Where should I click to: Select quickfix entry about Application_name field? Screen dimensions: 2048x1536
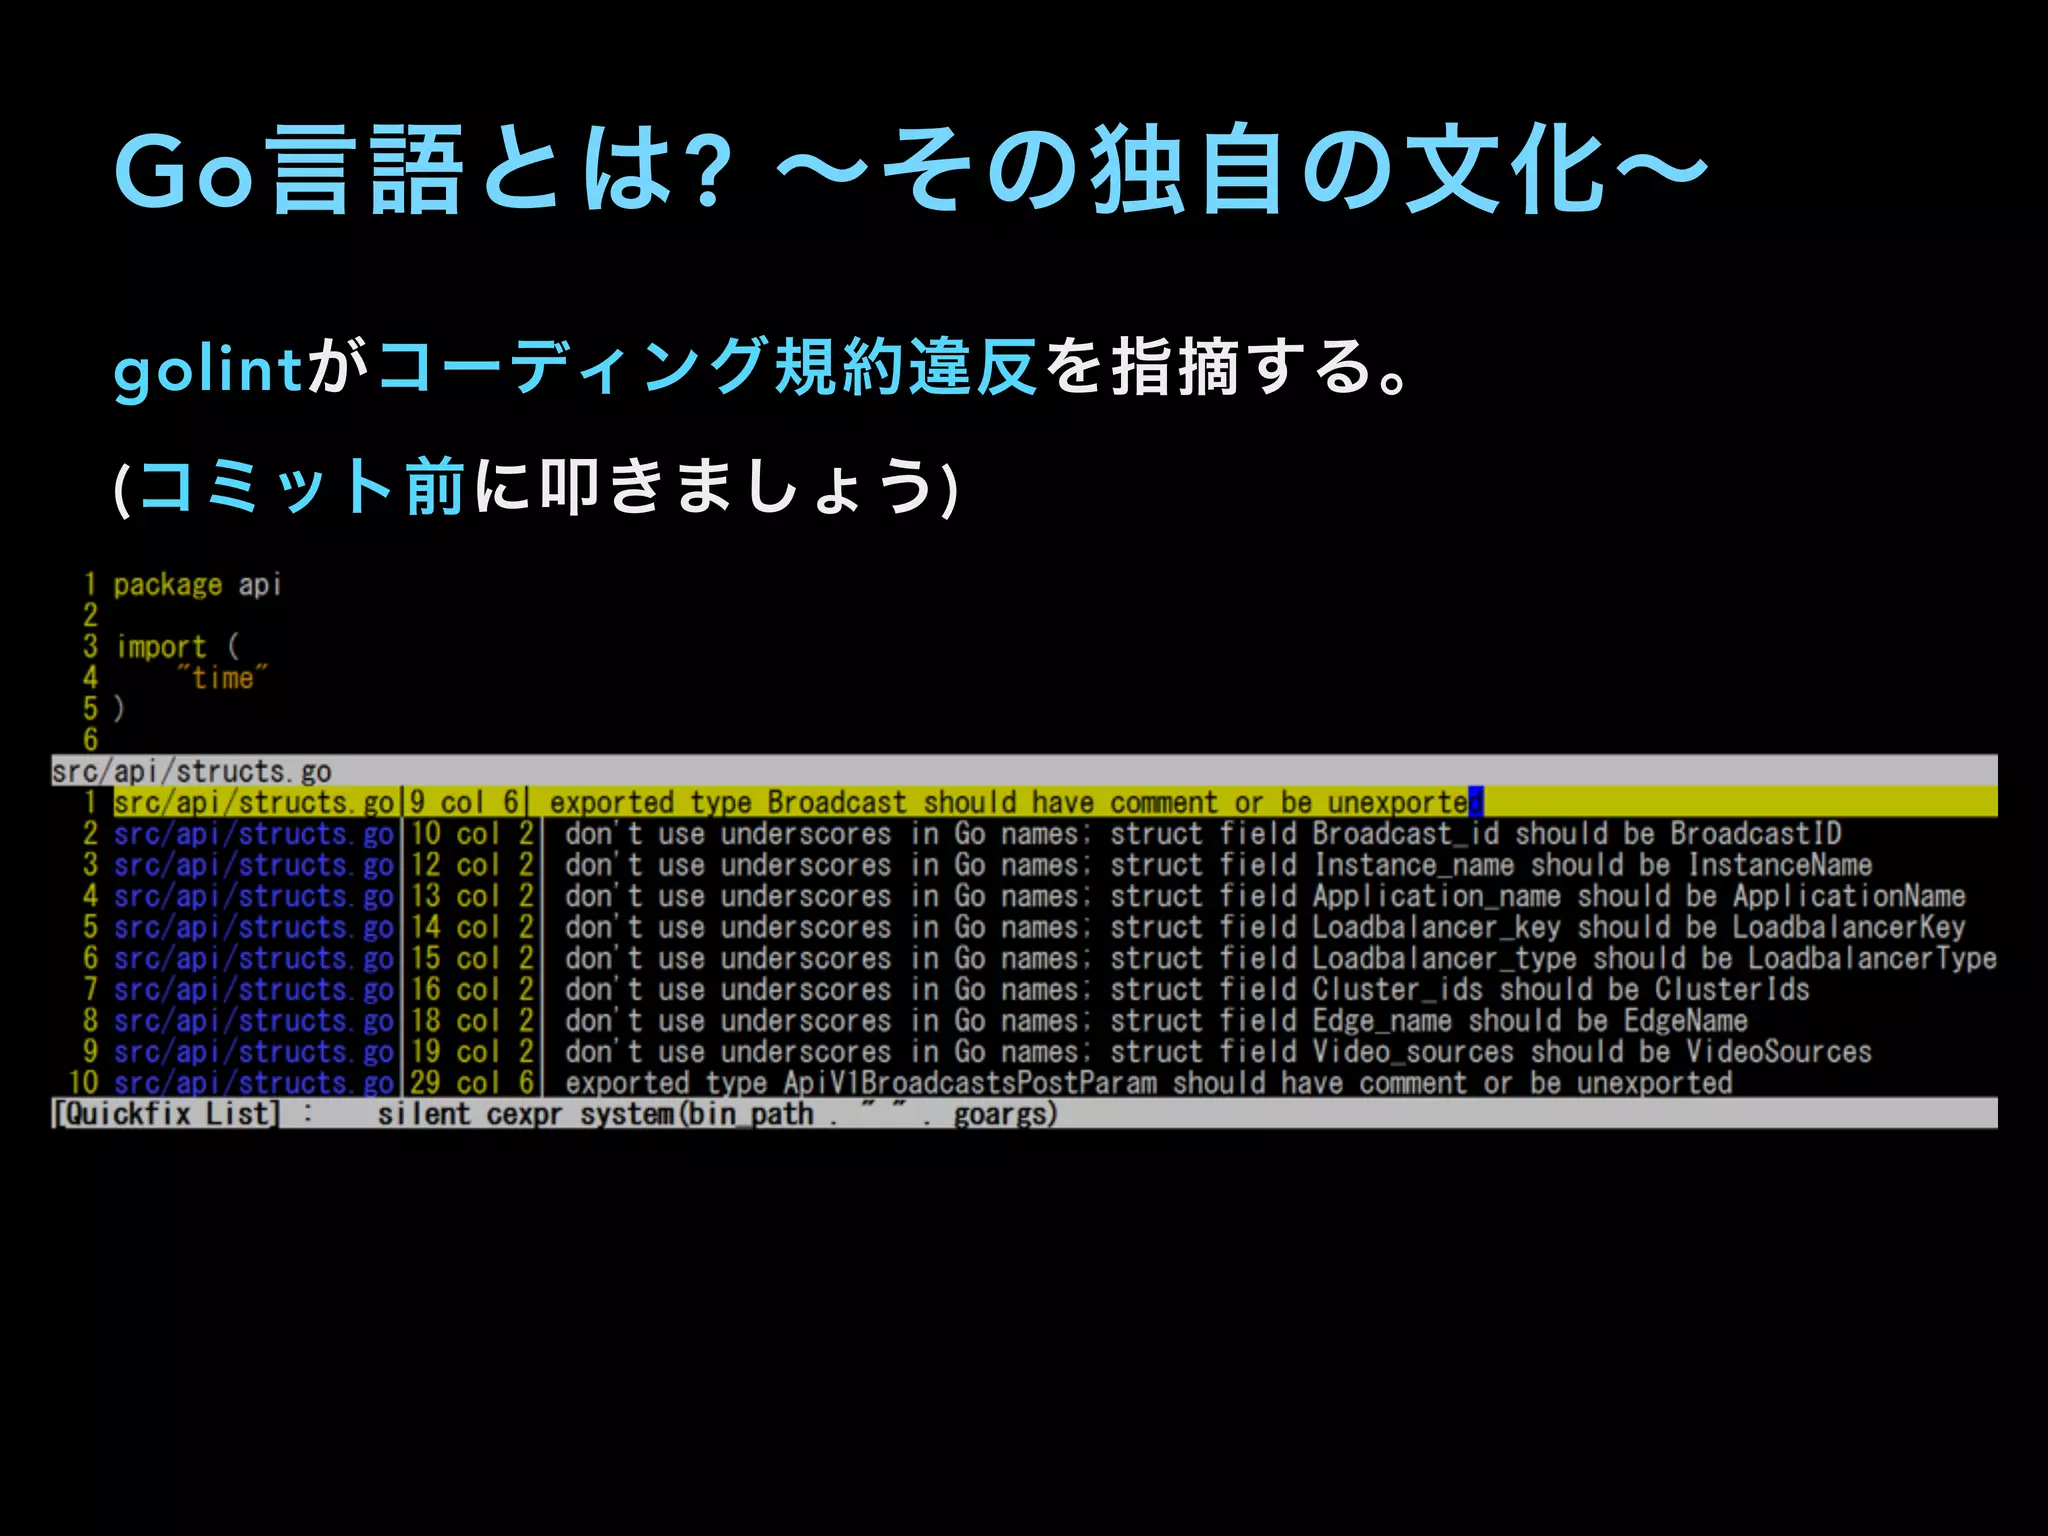[1024, 895]
